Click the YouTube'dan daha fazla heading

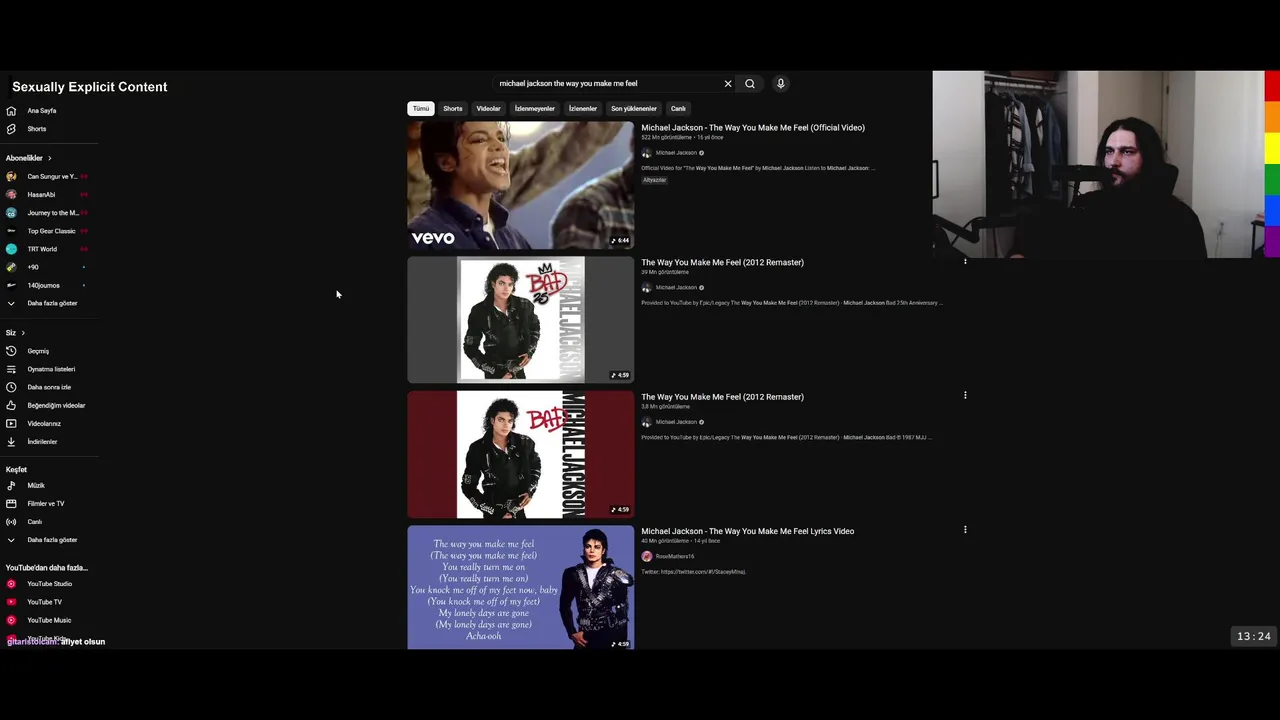[x=47, y=568]
